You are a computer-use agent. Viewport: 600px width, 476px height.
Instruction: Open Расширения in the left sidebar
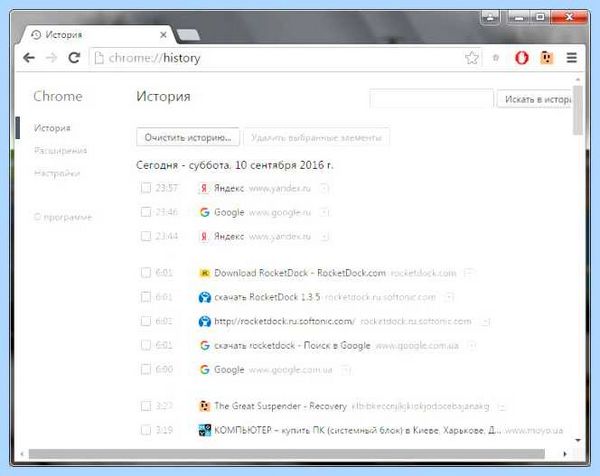click(60, 150)
